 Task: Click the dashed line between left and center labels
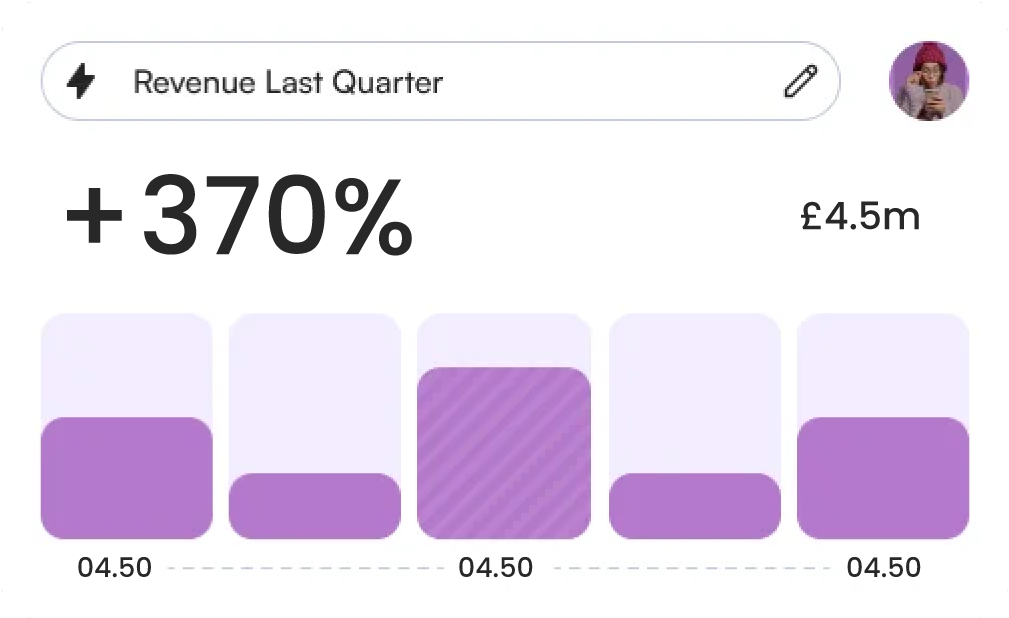pos(305,568)
